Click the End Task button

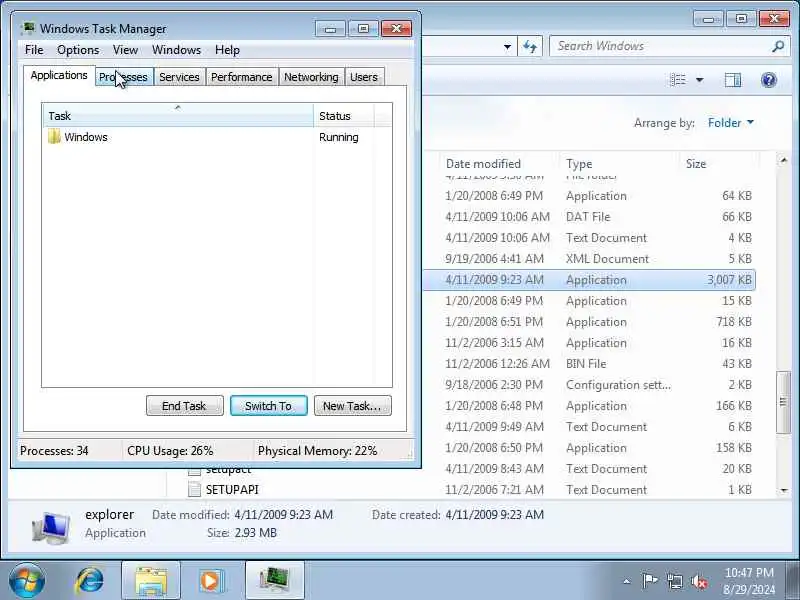[185, 406]
